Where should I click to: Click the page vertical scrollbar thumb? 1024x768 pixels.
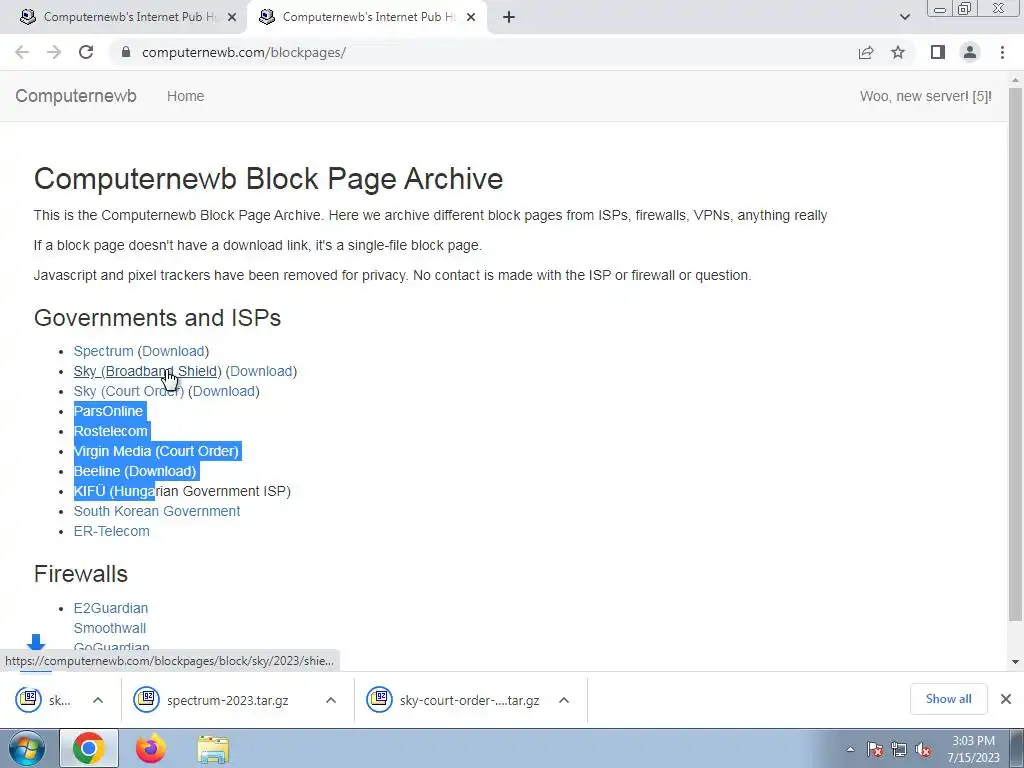click(x=1015, y=353)
